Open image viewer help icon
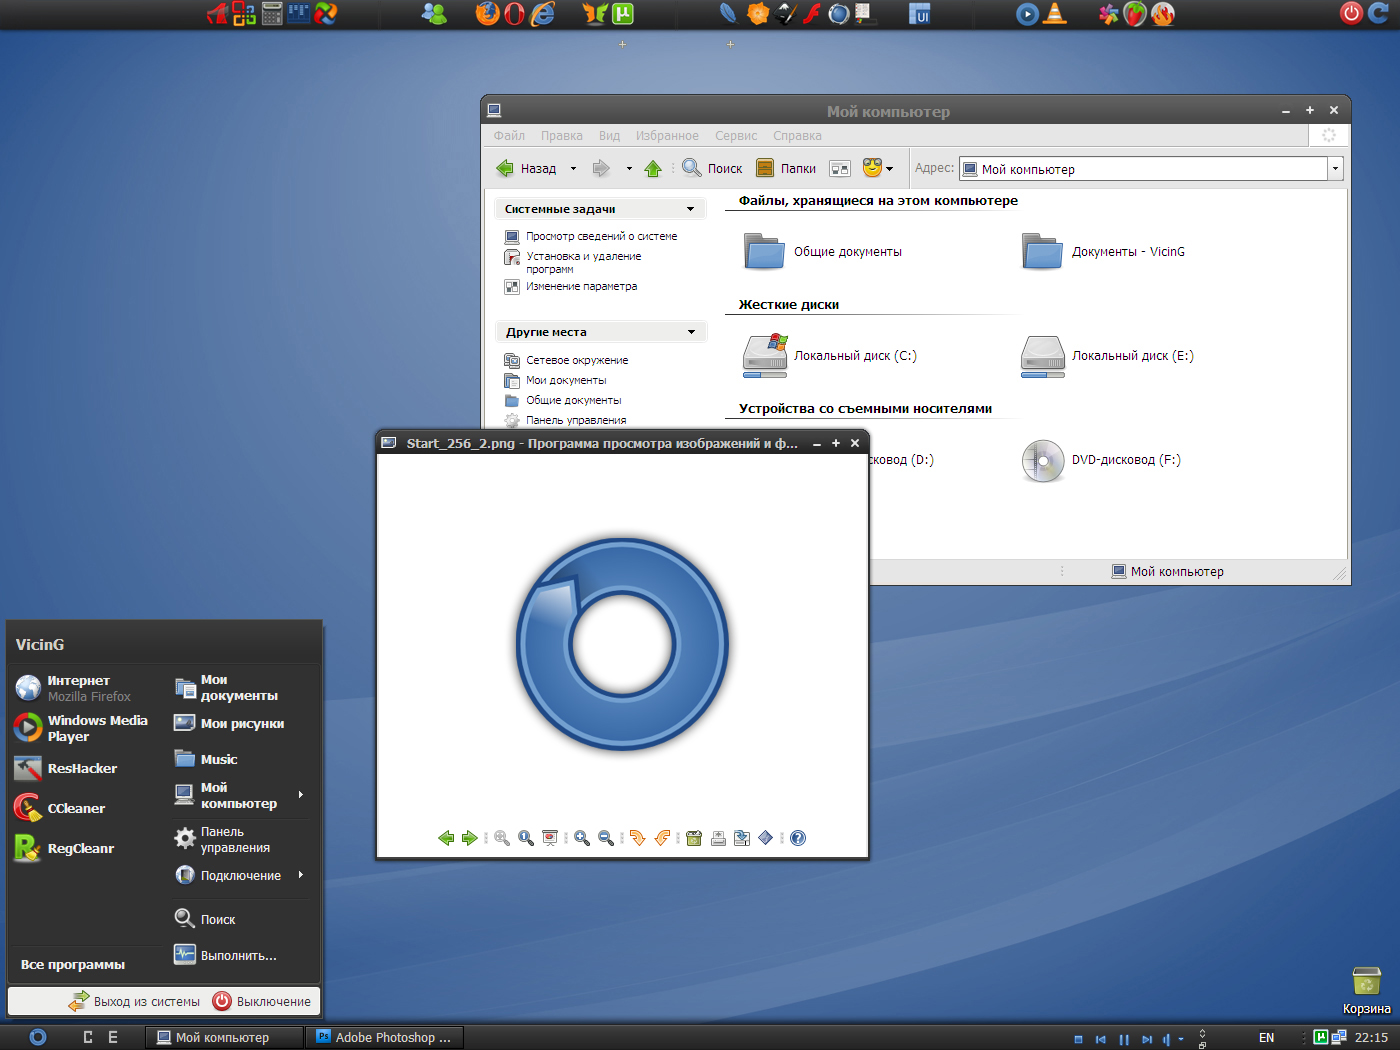Image resolution: width=1400 pixels, height=1050 pixels. pyautogui.click(x=798, y=838)
